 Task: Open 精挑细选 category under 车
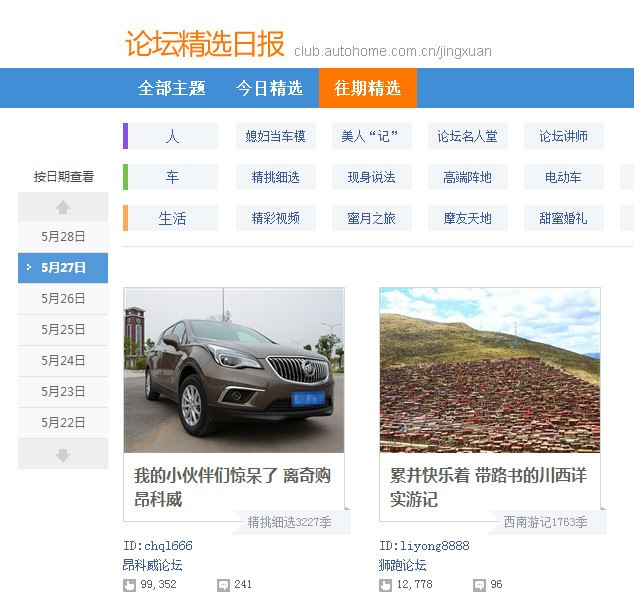275,178
